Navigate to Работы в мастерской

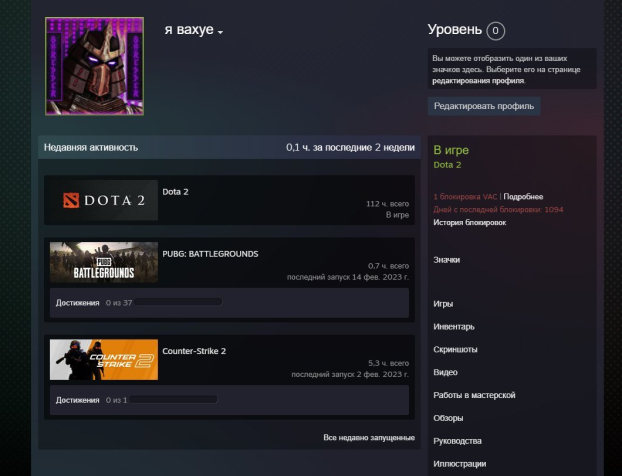point(474,395)
